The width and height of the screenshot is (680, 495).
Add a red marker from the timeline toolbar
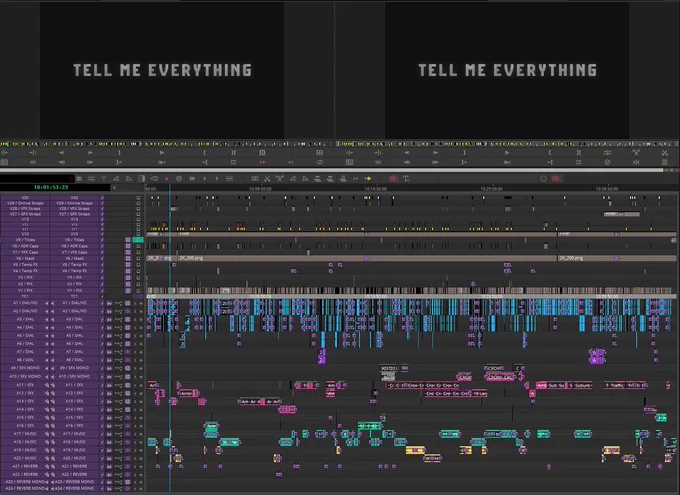click(166, 179)
